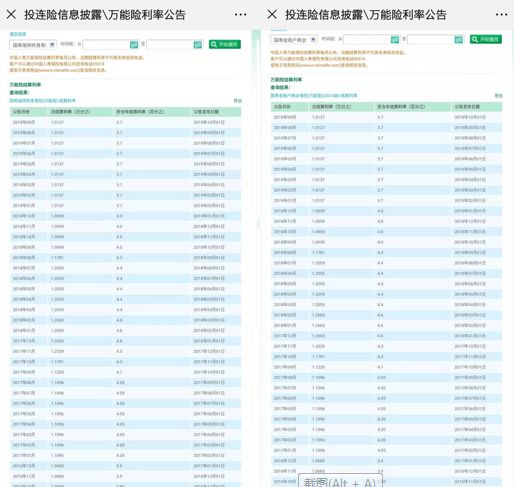The image size is (514, 487).
Task: Open the three-dot menu on right page
Action: (501, 15)
